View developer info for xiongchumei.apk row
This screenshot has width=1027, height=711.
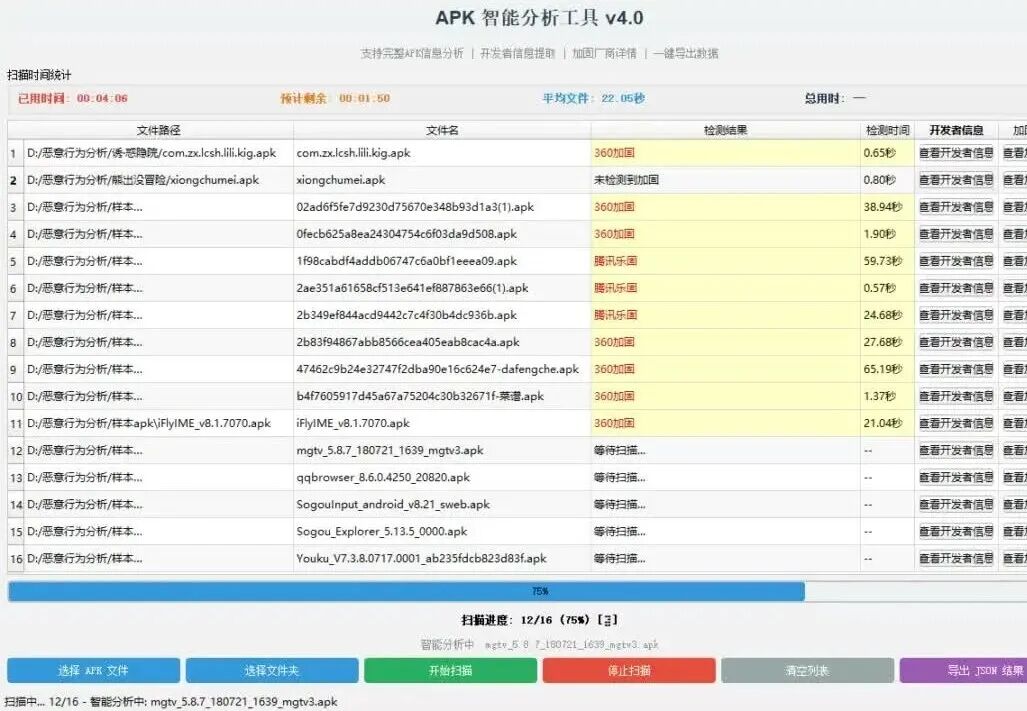click(x=956, y=180)
